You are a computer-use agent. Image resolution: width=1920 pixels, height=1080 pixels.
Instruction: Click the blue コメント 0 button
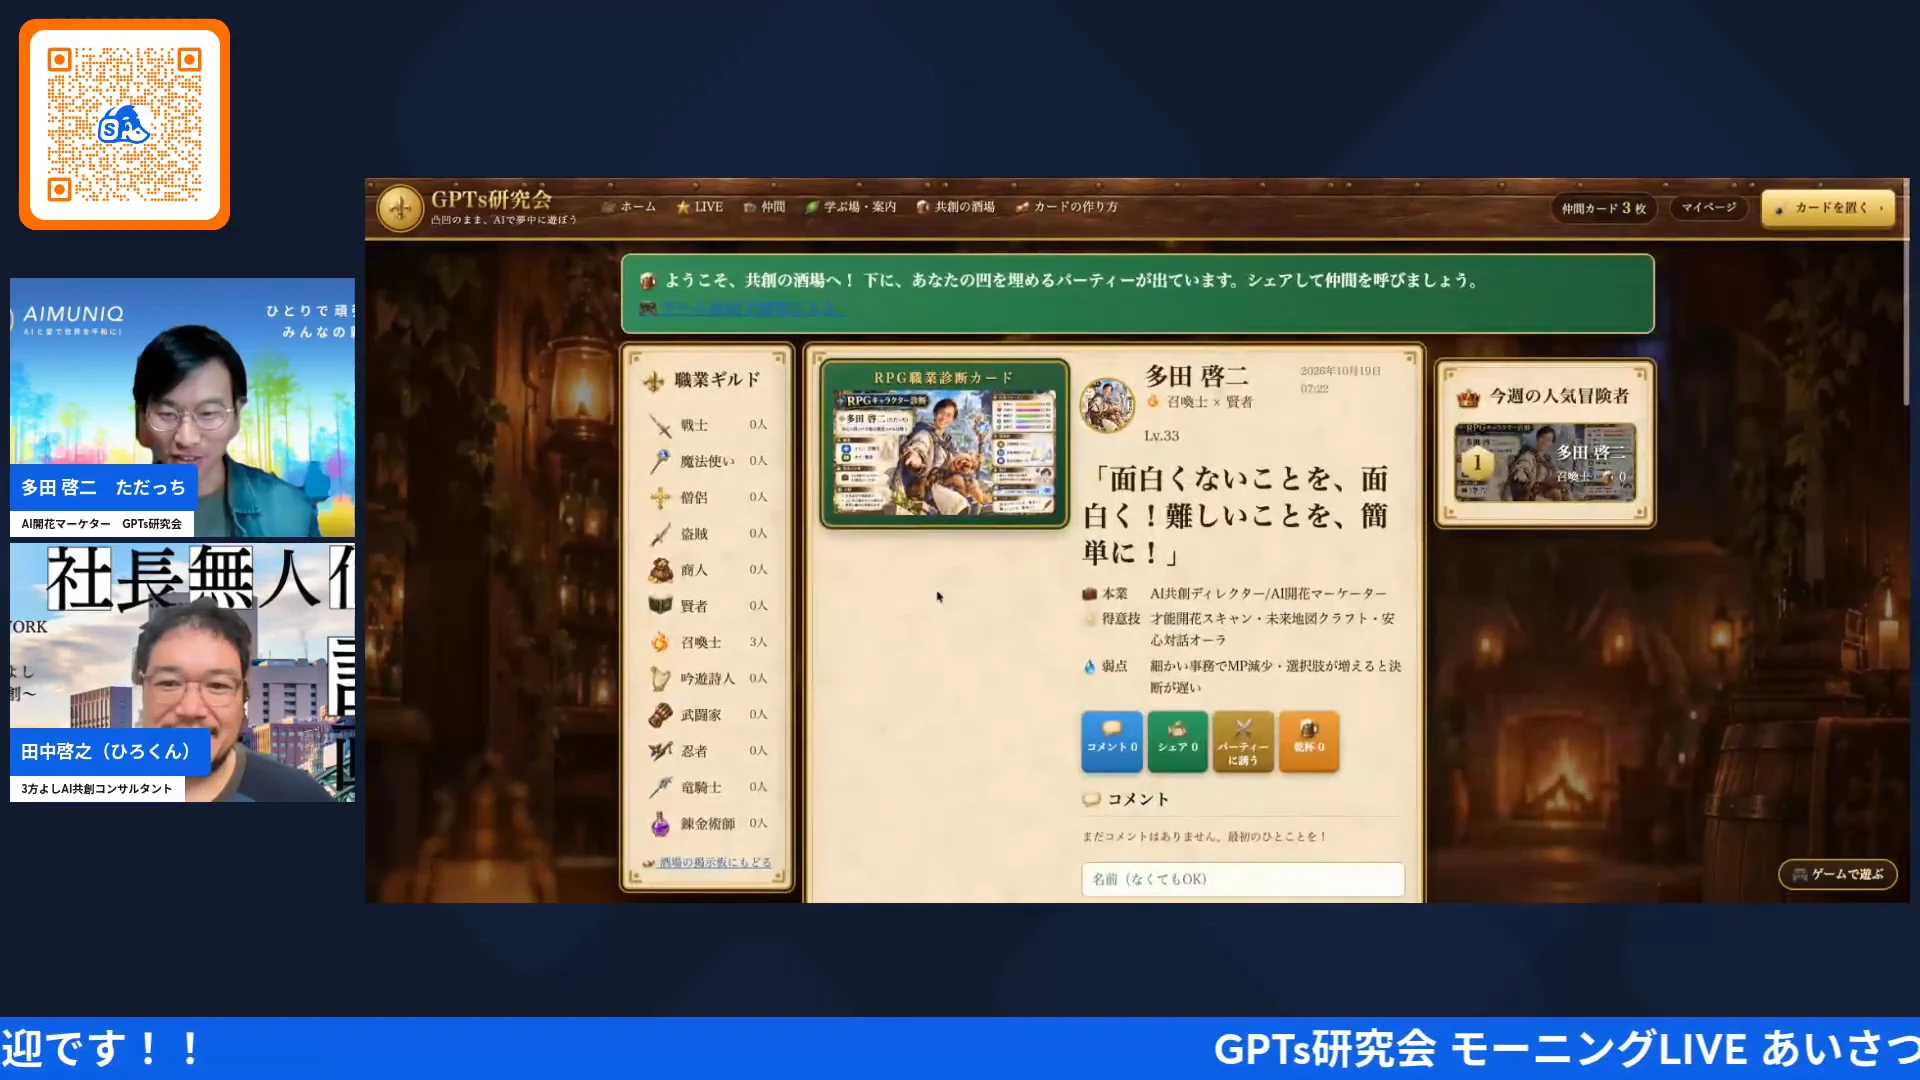1112,742
